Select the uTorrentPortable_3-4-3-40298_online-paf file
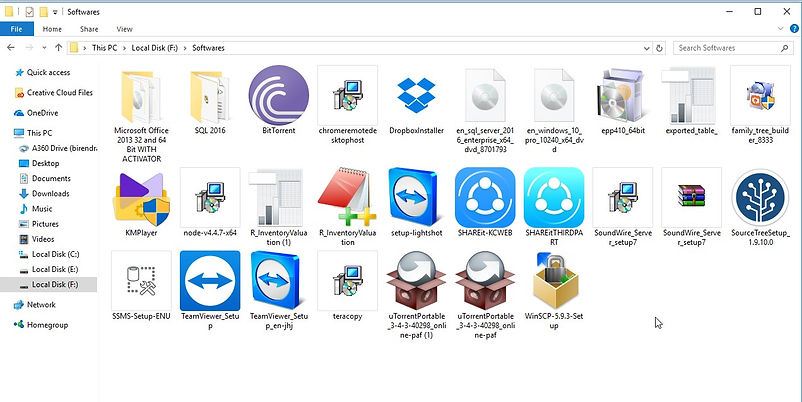Screen dimensions: 802x402 [x=485, y=281]
